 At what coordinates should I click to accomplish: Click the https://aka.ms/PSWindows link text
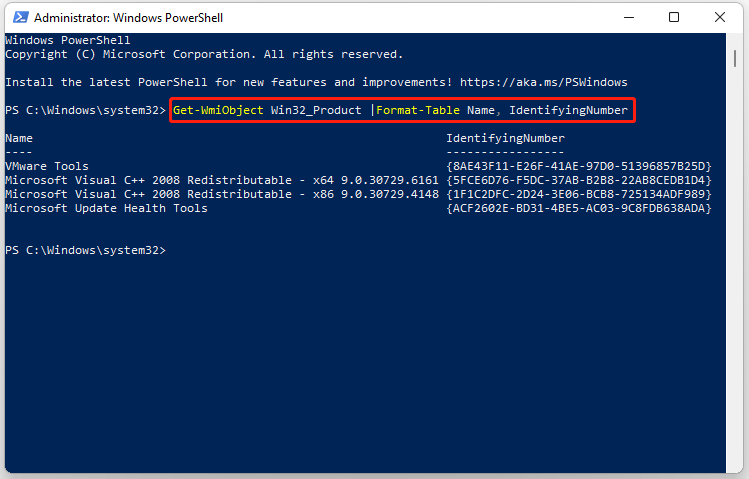(544, 82)
